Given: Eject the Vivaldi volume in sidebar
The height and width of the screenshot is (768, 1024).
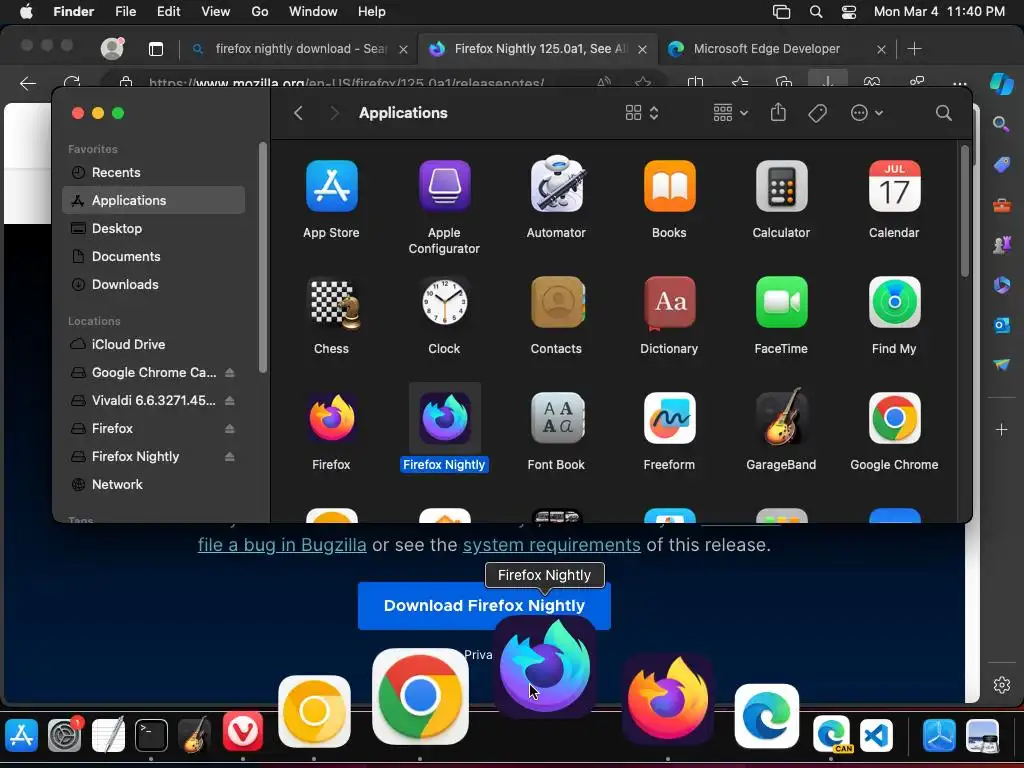Looking at the screenshot, I should 230,400.
